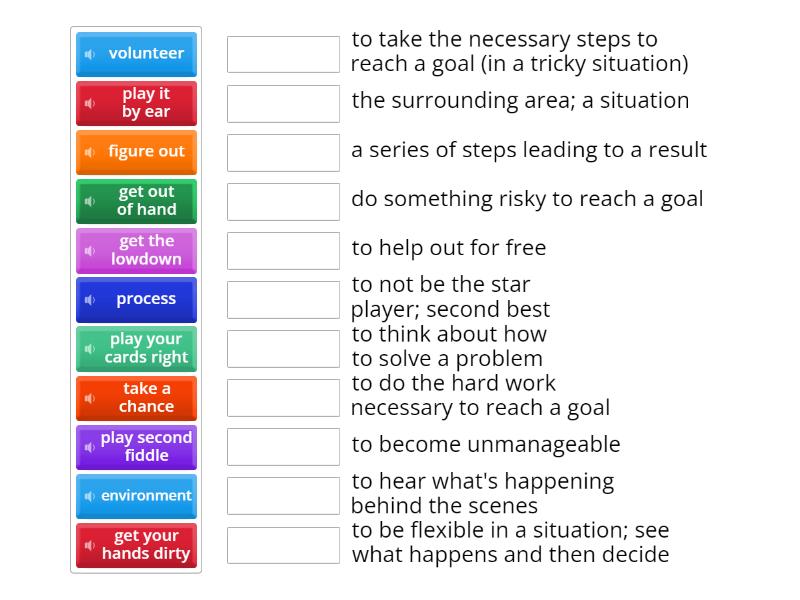Play audio for play it by ear

click(x=90, y=104)
